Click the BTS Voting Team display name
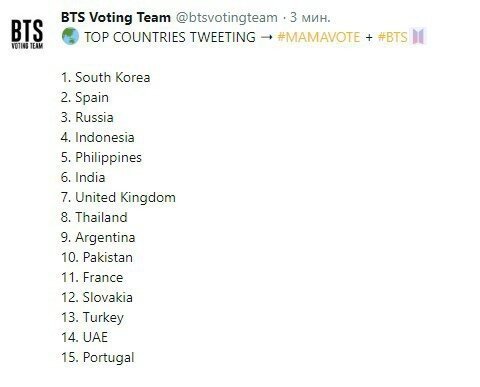Image resolution: width=480 pixels, height=387 pixels. [116, 17]
